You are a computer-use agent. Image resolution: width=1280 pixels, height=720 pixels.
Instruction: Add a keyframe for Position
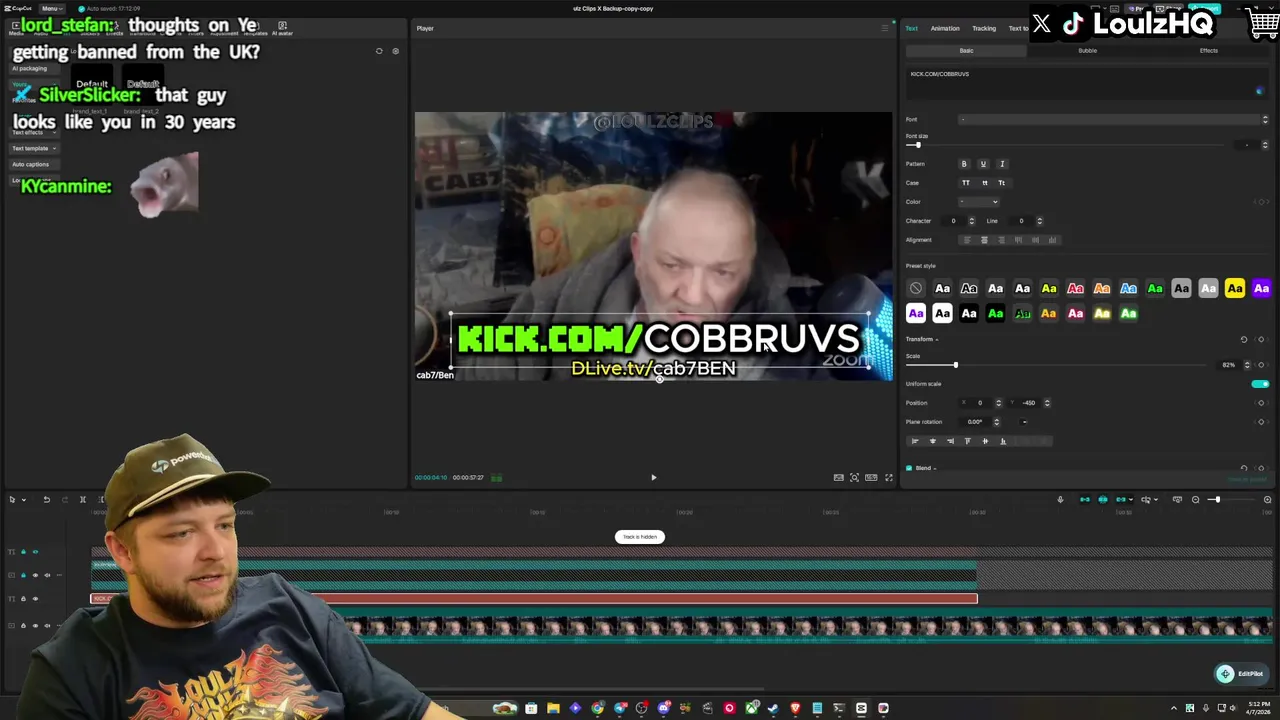[x=1261, y=403]
